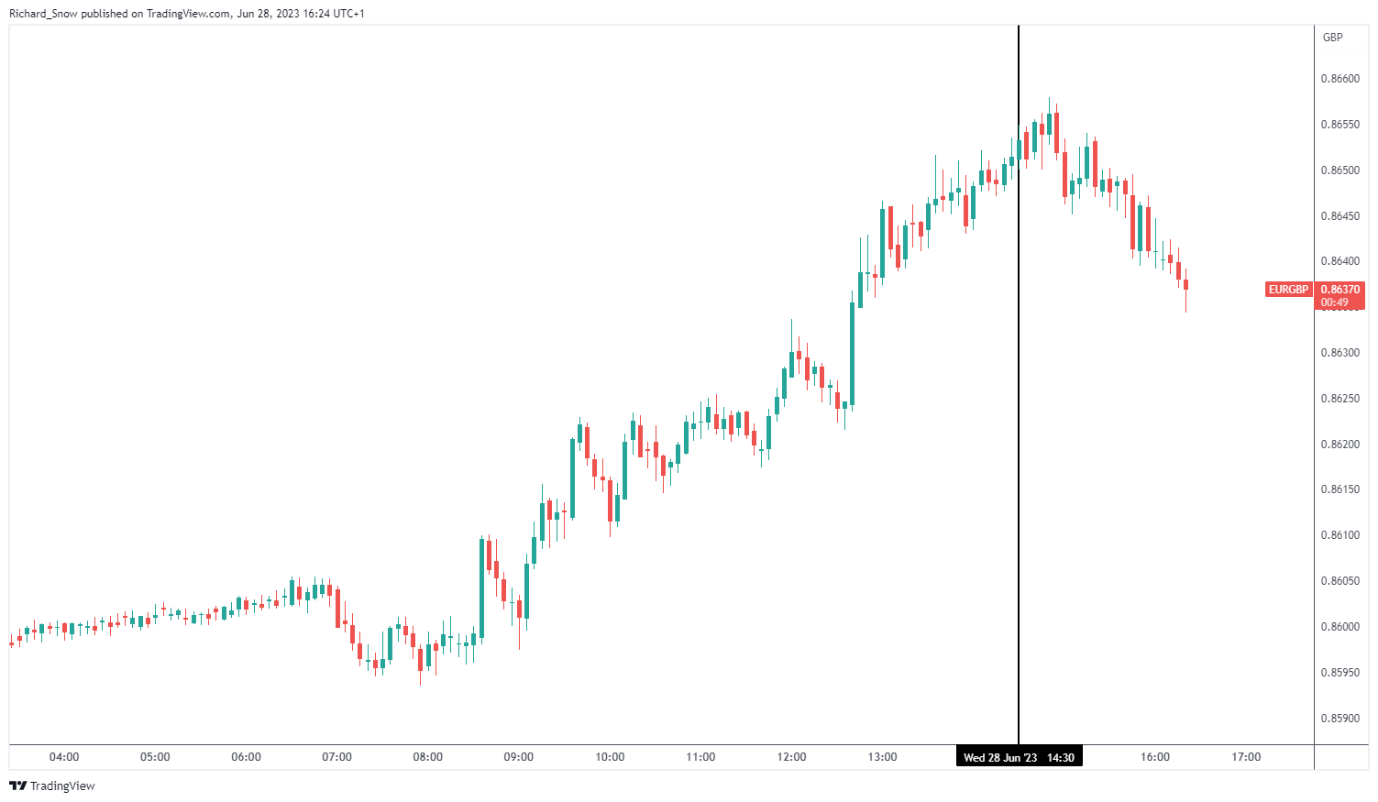Select the 14:30 date crosshair label

1019,758
